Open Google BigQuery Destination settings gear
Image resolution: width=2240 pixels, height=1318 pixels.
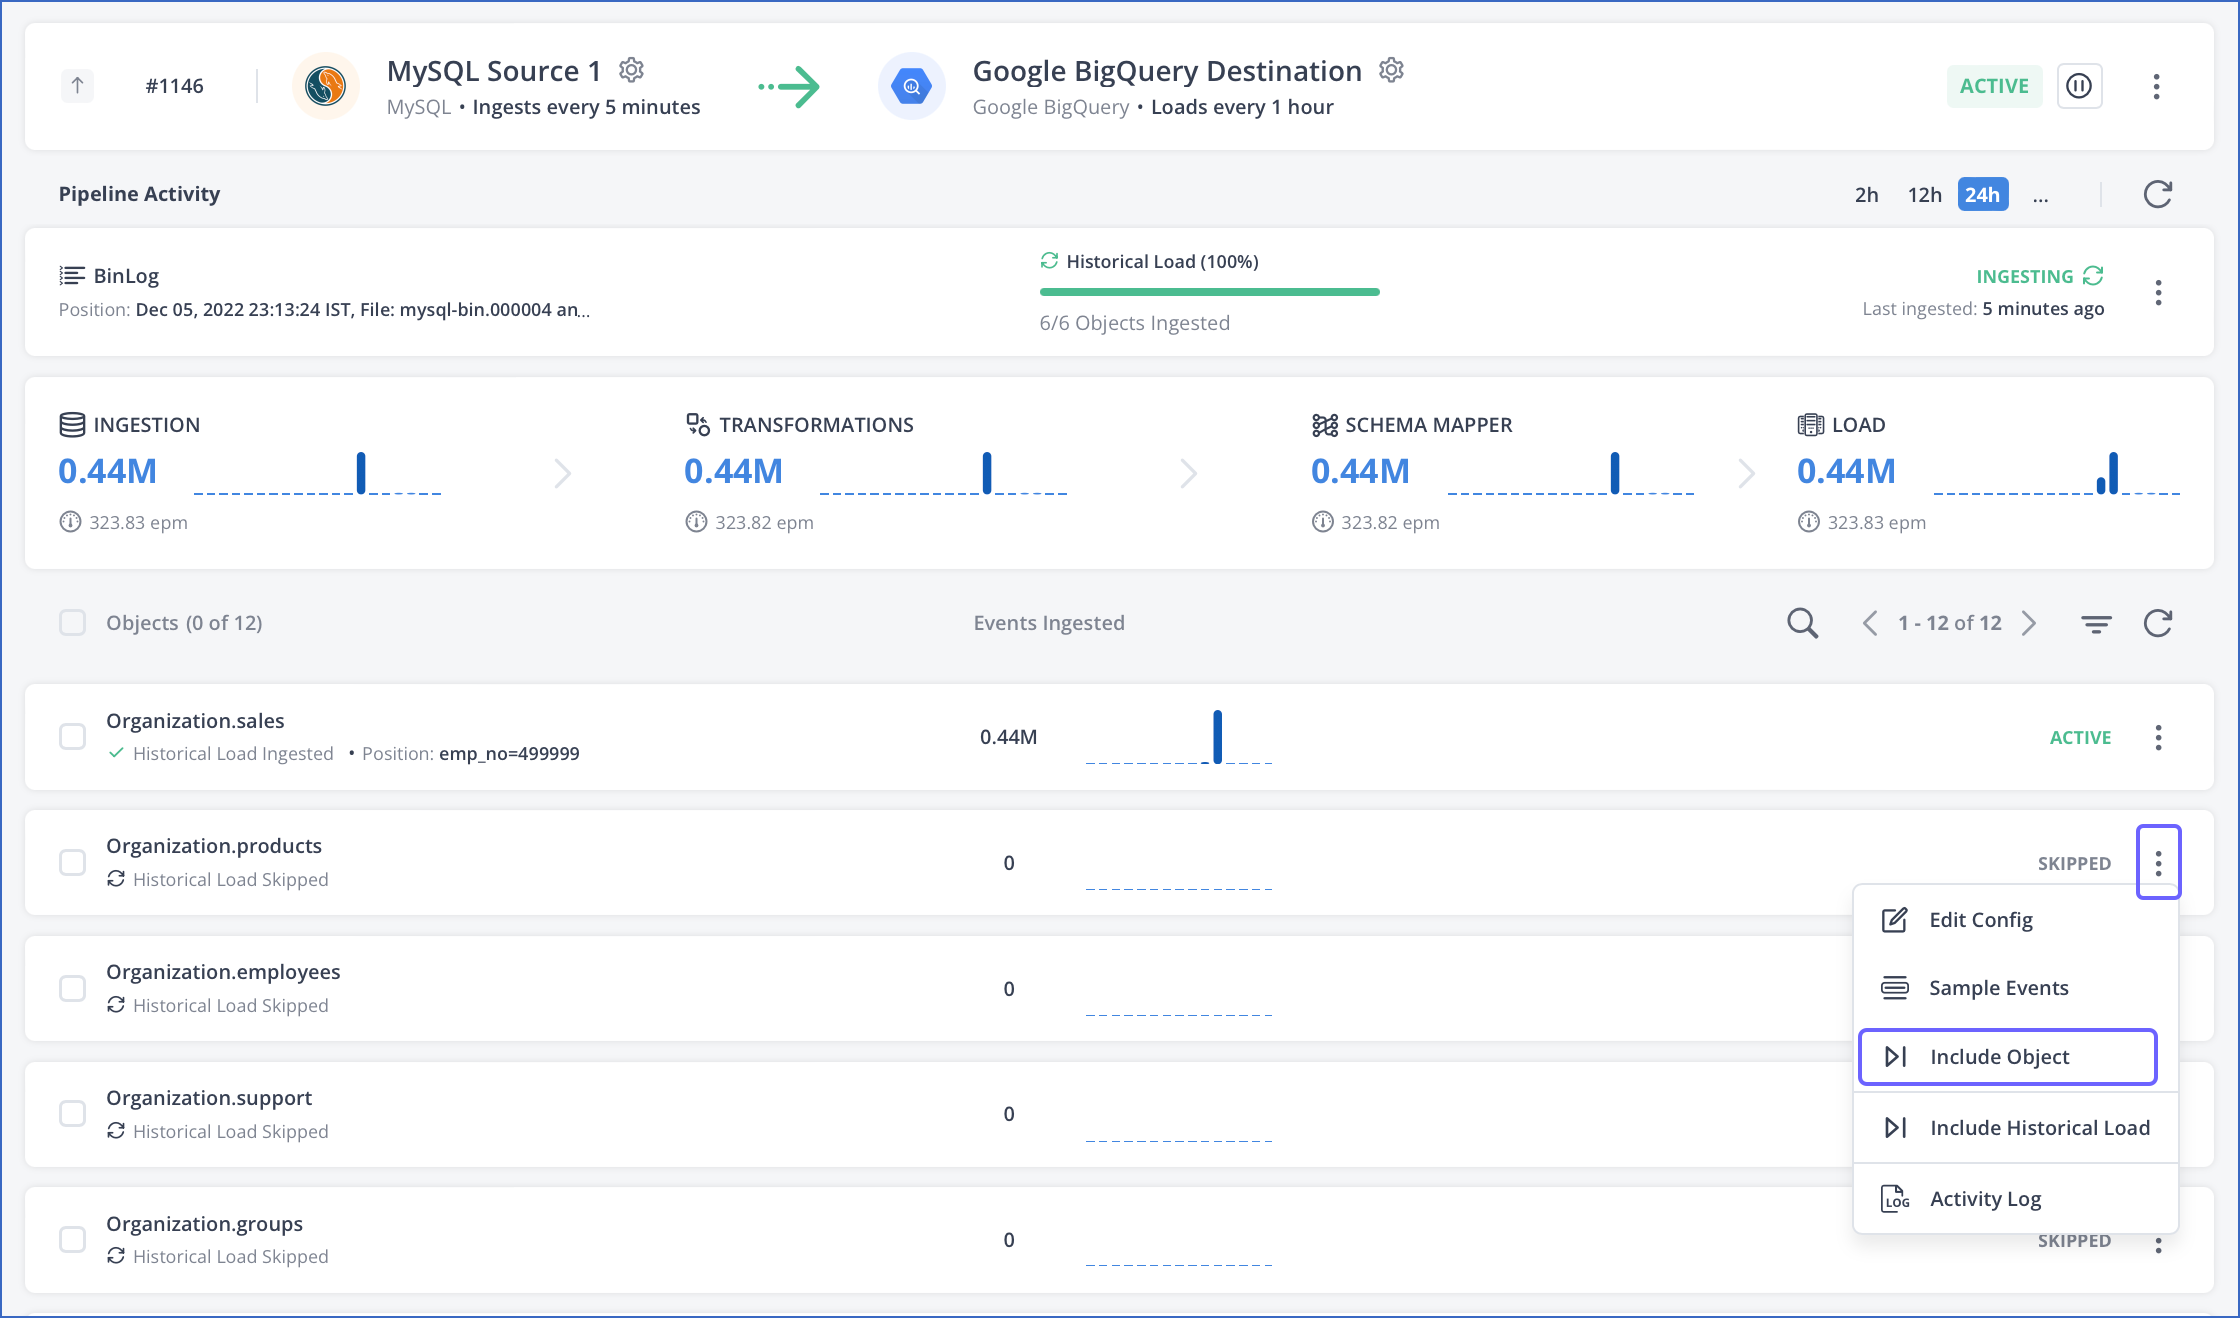point(1392,70)
